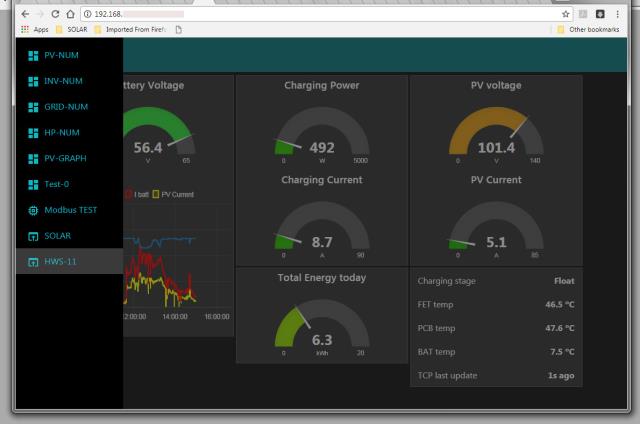640x424 pixels.
Task: Bookmark this page with star icon
Action: coord(568,12)
